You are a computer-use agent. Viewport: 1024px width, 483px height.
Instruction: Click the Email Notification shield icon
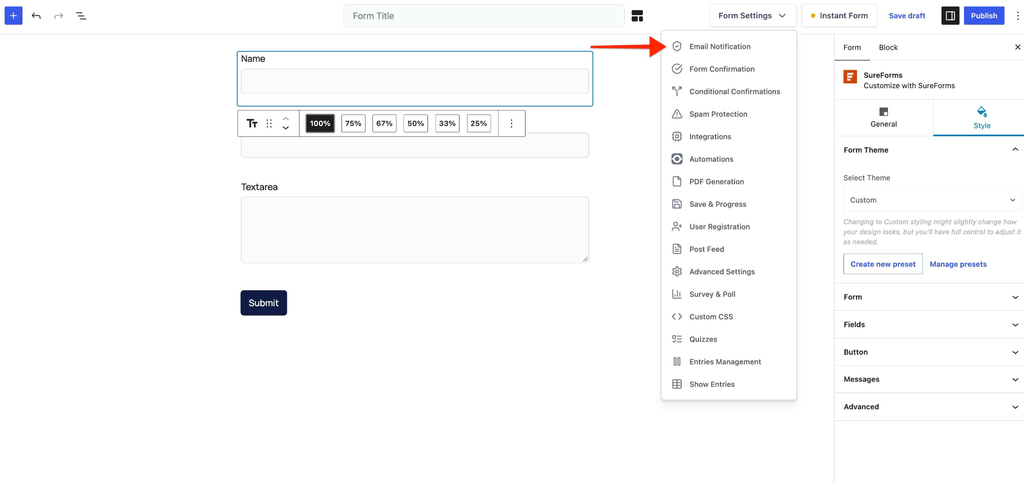[677, 46]
